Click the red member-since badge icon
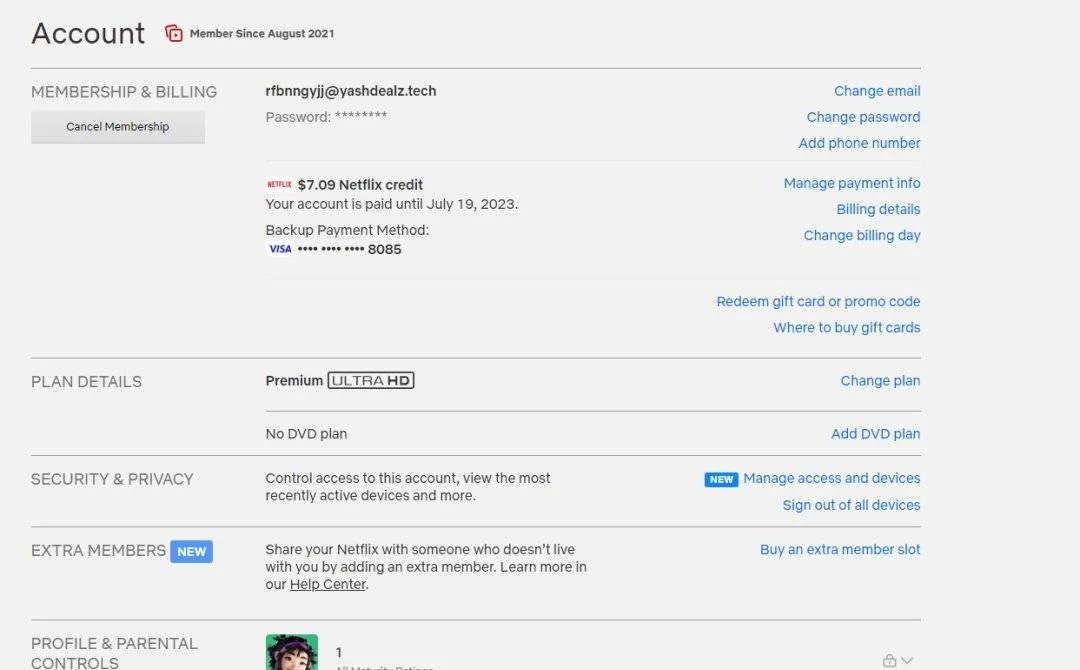The image size is (1080, 670). coord(174,33)
